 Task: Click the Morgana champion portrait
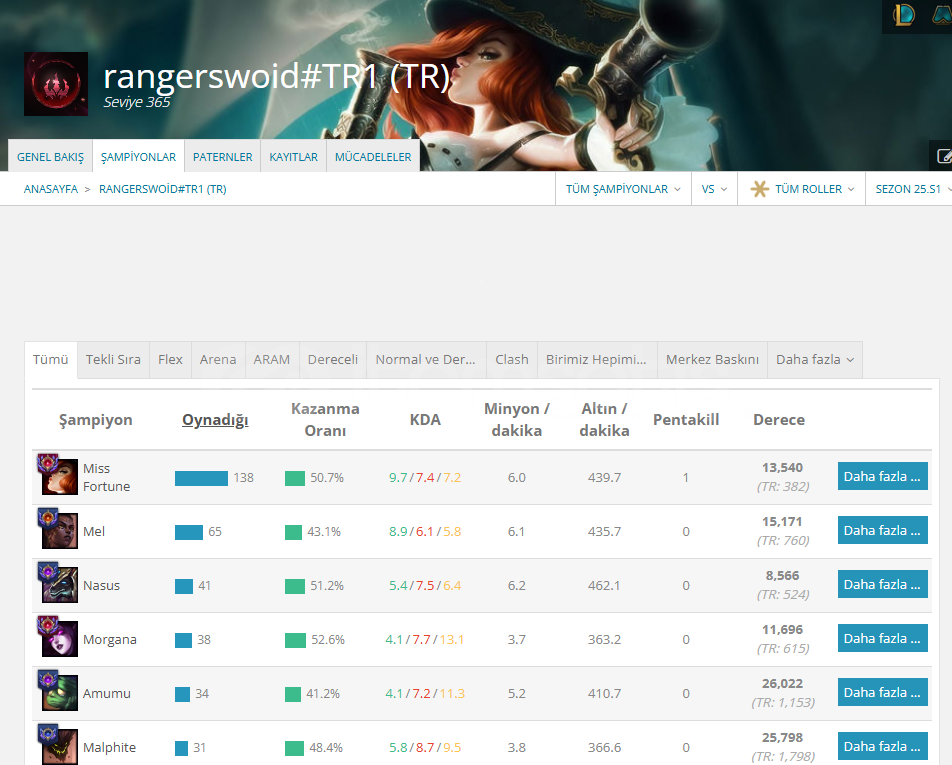tap(60, 639)
